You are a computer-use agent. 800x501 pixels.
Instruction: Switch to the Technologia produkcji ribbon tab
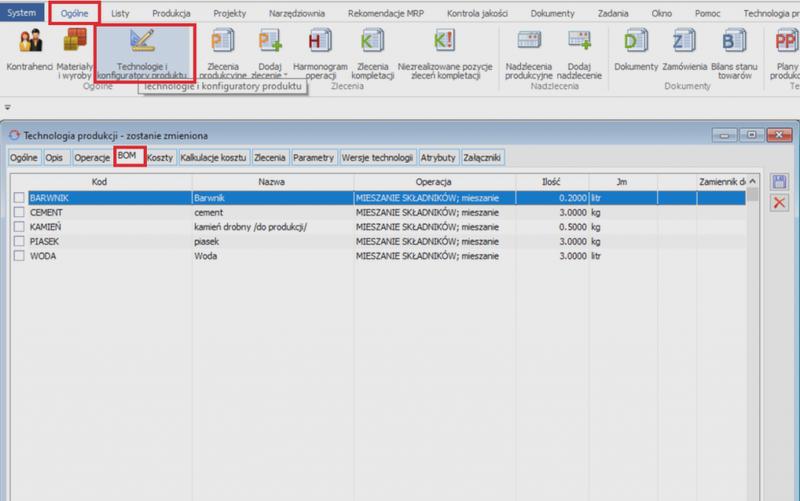coord(770,13)
